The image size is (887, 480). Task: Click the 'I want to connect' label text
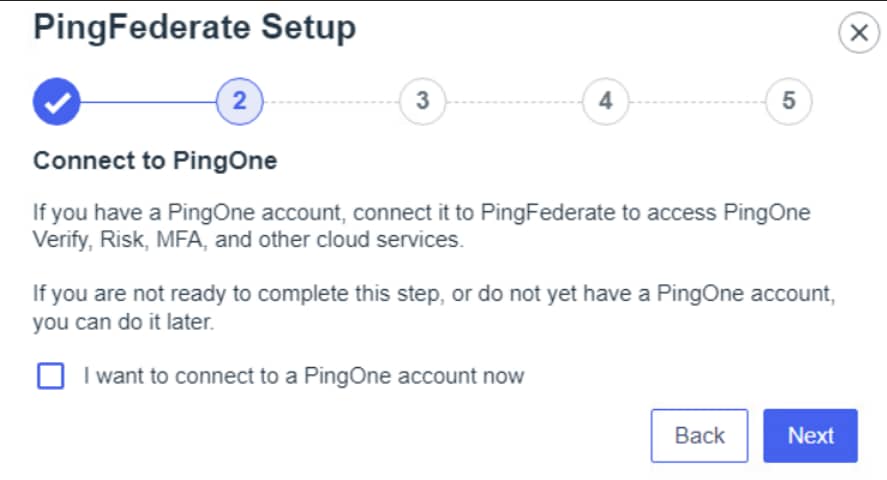[x=304, y=377]
